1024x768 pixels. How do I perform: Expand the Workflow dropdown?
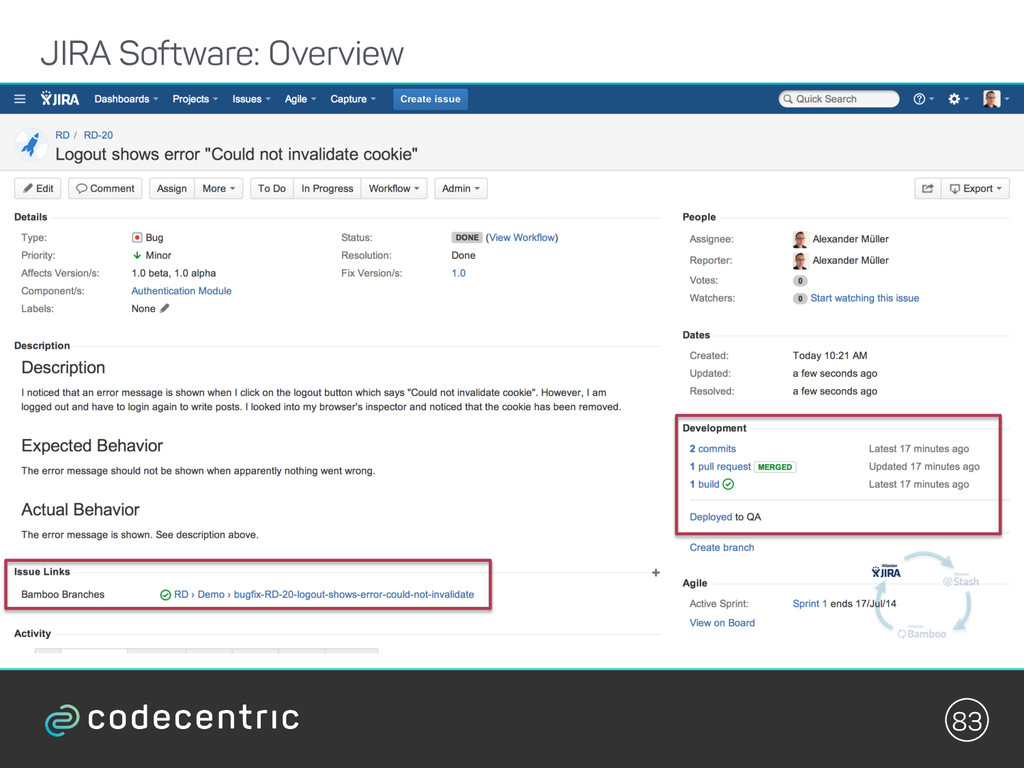coord(394,189)
